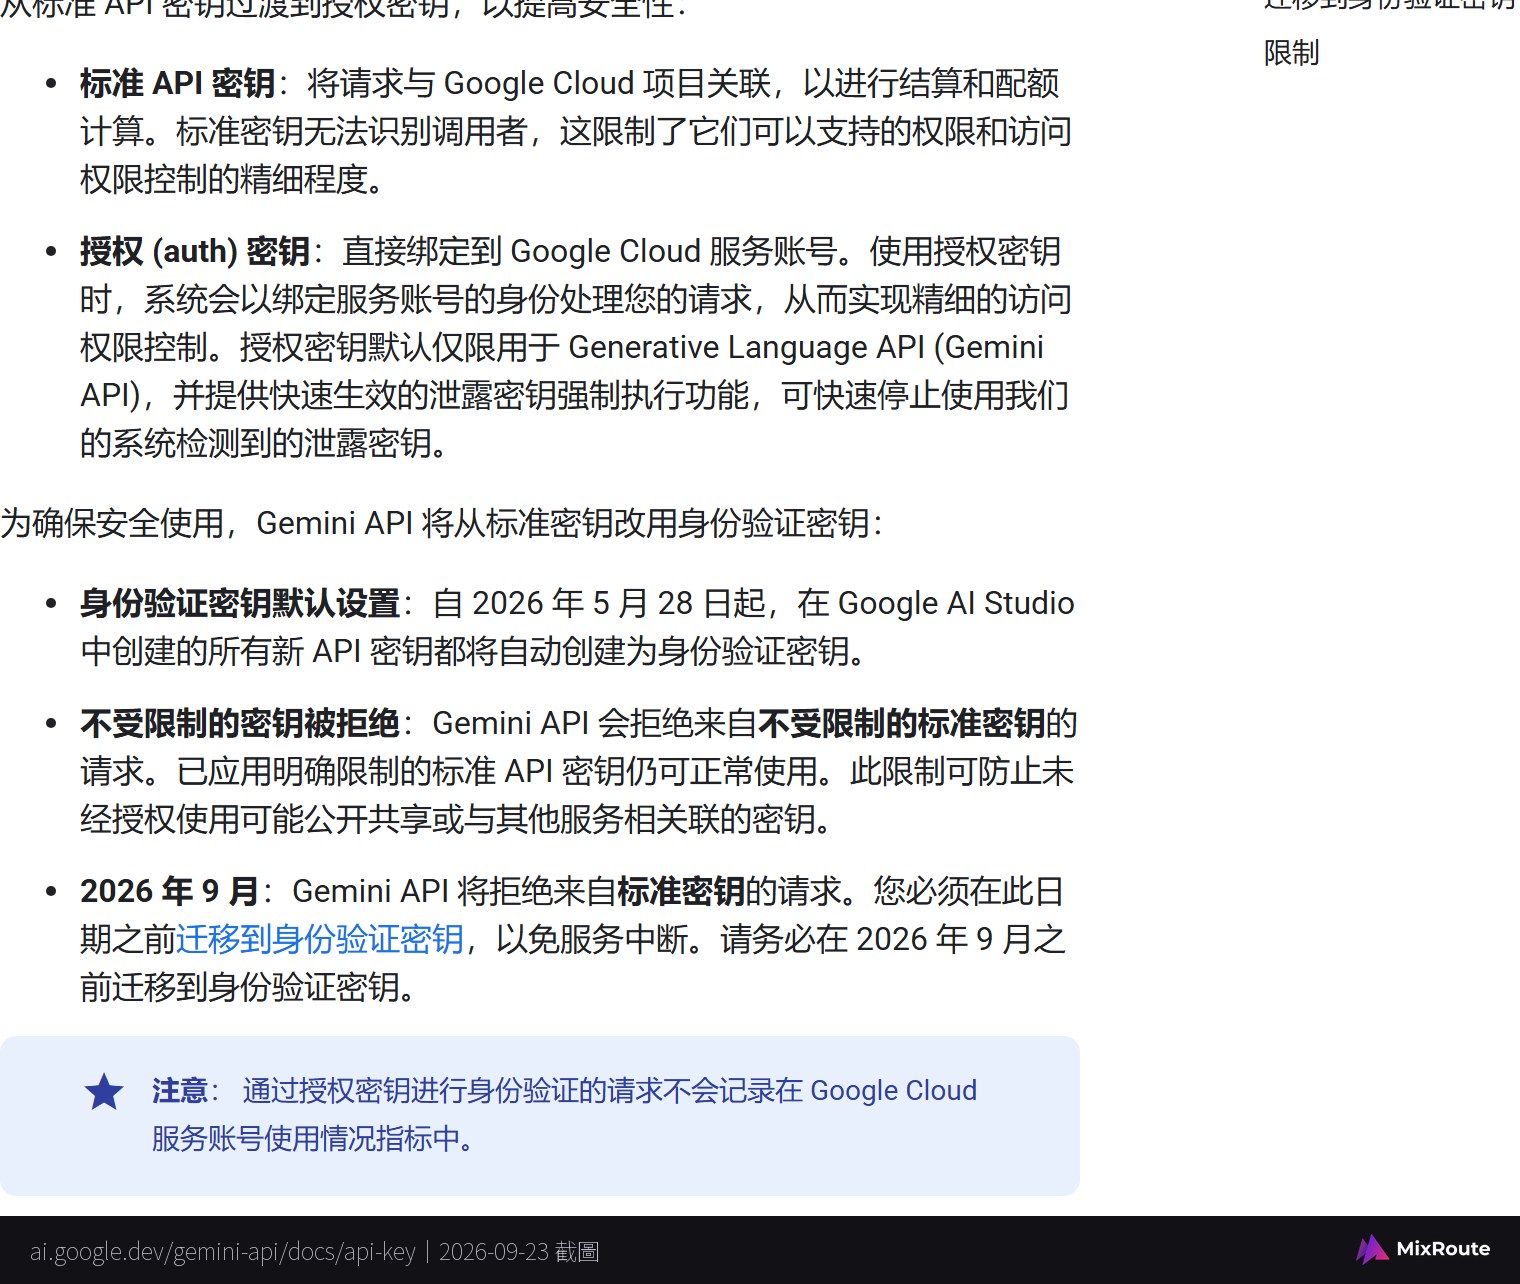The image size is (1520, 1284).
Task: Click the text Generative Language API (Gemini
Action: point(806,347)
